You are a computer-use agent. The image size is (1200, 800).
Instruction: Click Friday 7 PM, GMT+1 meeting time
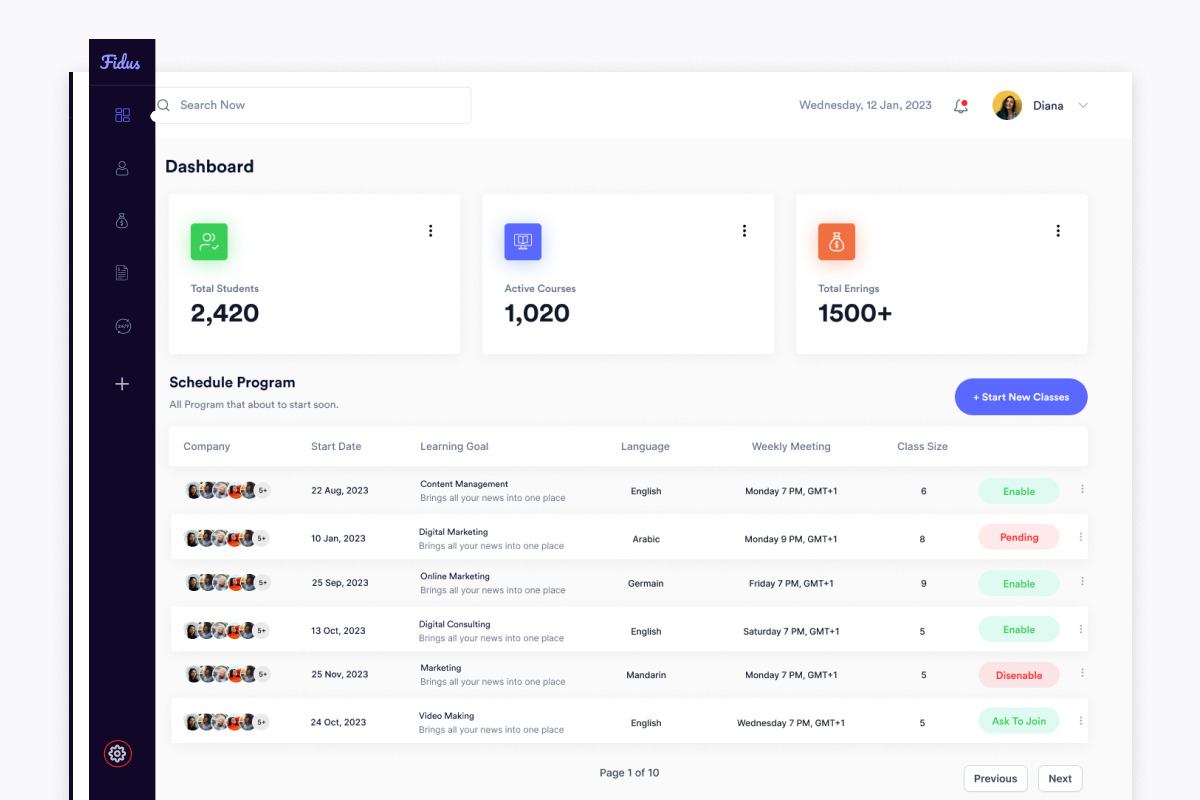(791, 583)
